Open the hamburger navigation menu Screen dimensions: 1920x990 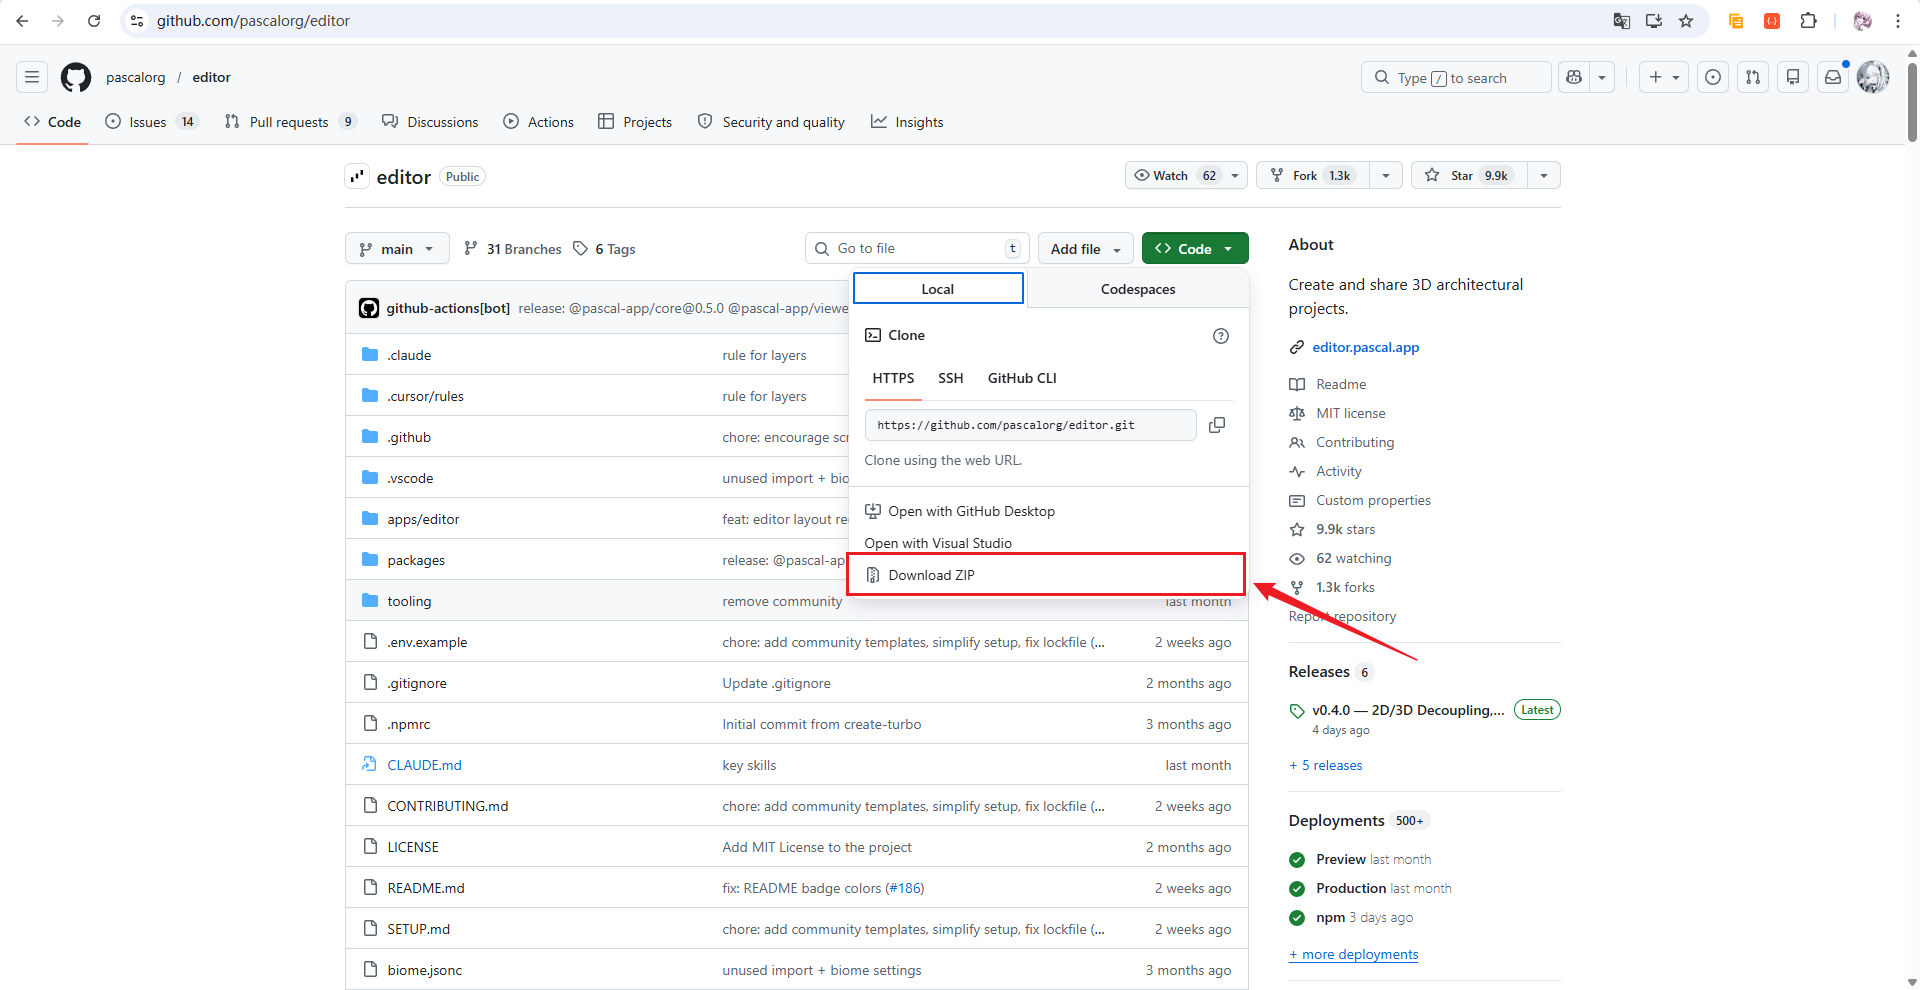point(32,77)
